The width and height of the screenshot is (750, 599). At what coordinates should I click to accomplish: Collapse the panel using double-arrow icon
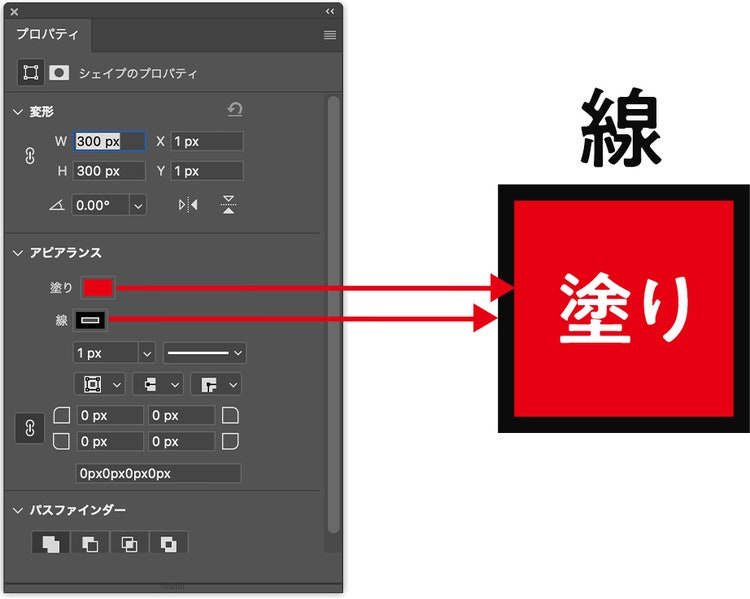(x=330, y=11)
